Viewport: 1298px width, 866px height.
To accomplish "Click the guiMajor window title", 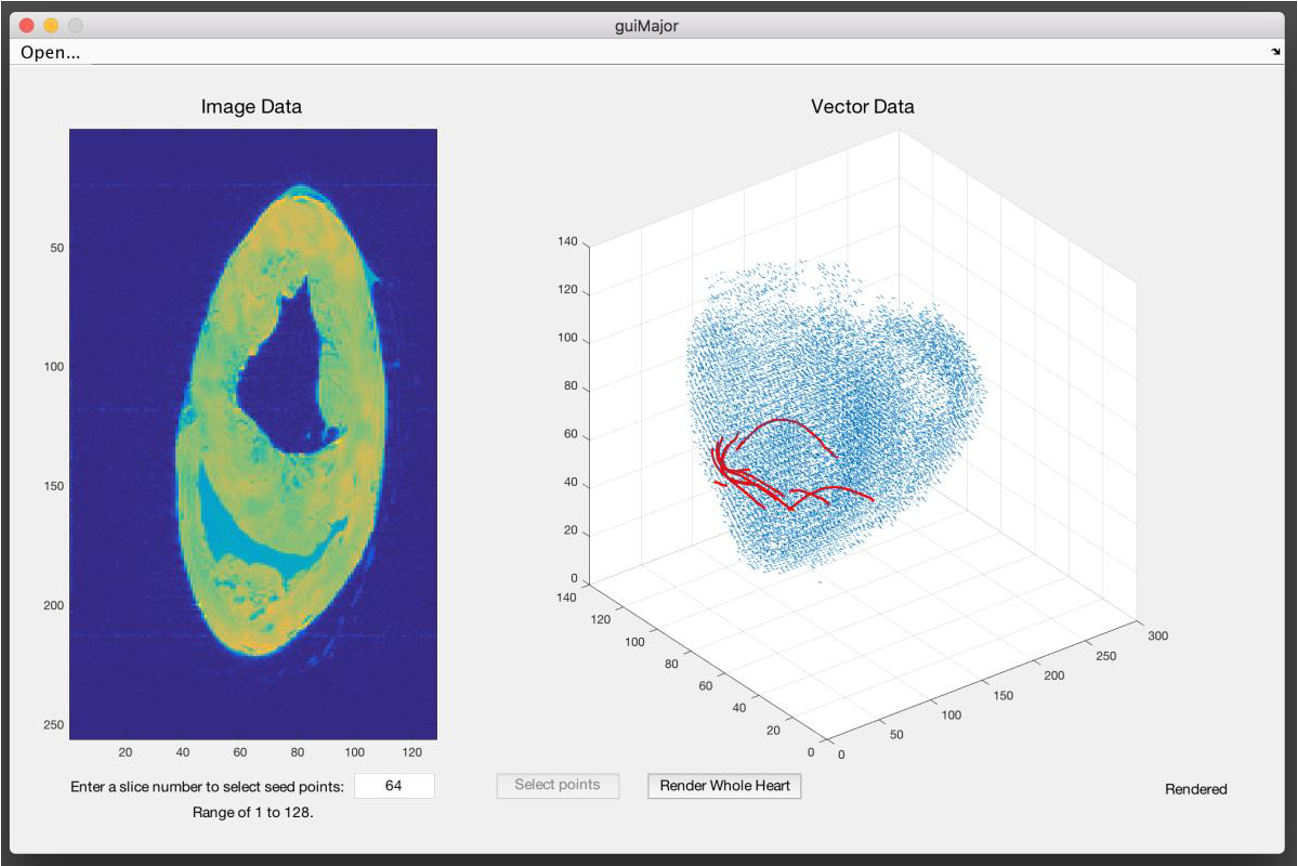I will click(647, 26).
